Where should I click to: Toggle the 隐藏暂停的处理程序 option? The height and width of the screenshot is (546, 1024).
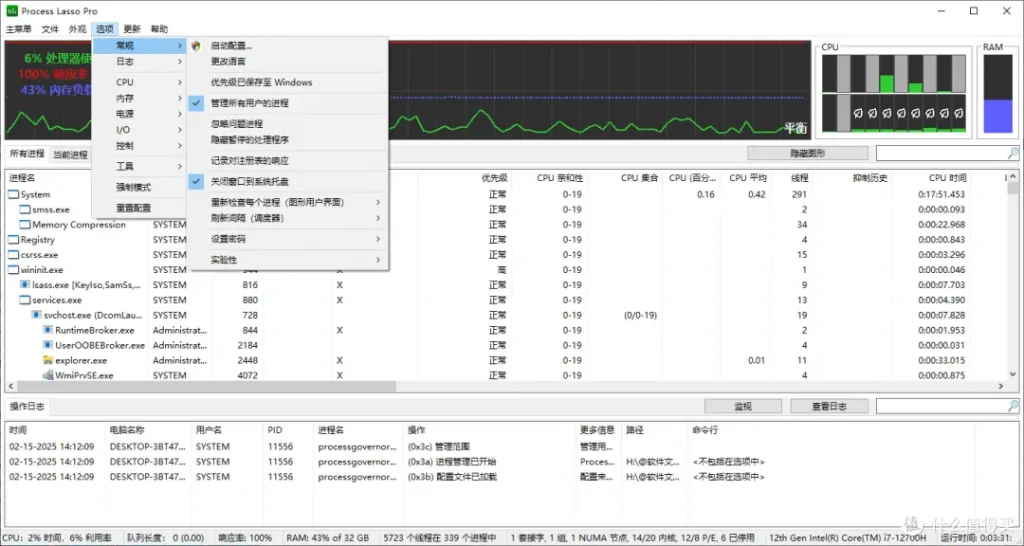click(288, 140)
